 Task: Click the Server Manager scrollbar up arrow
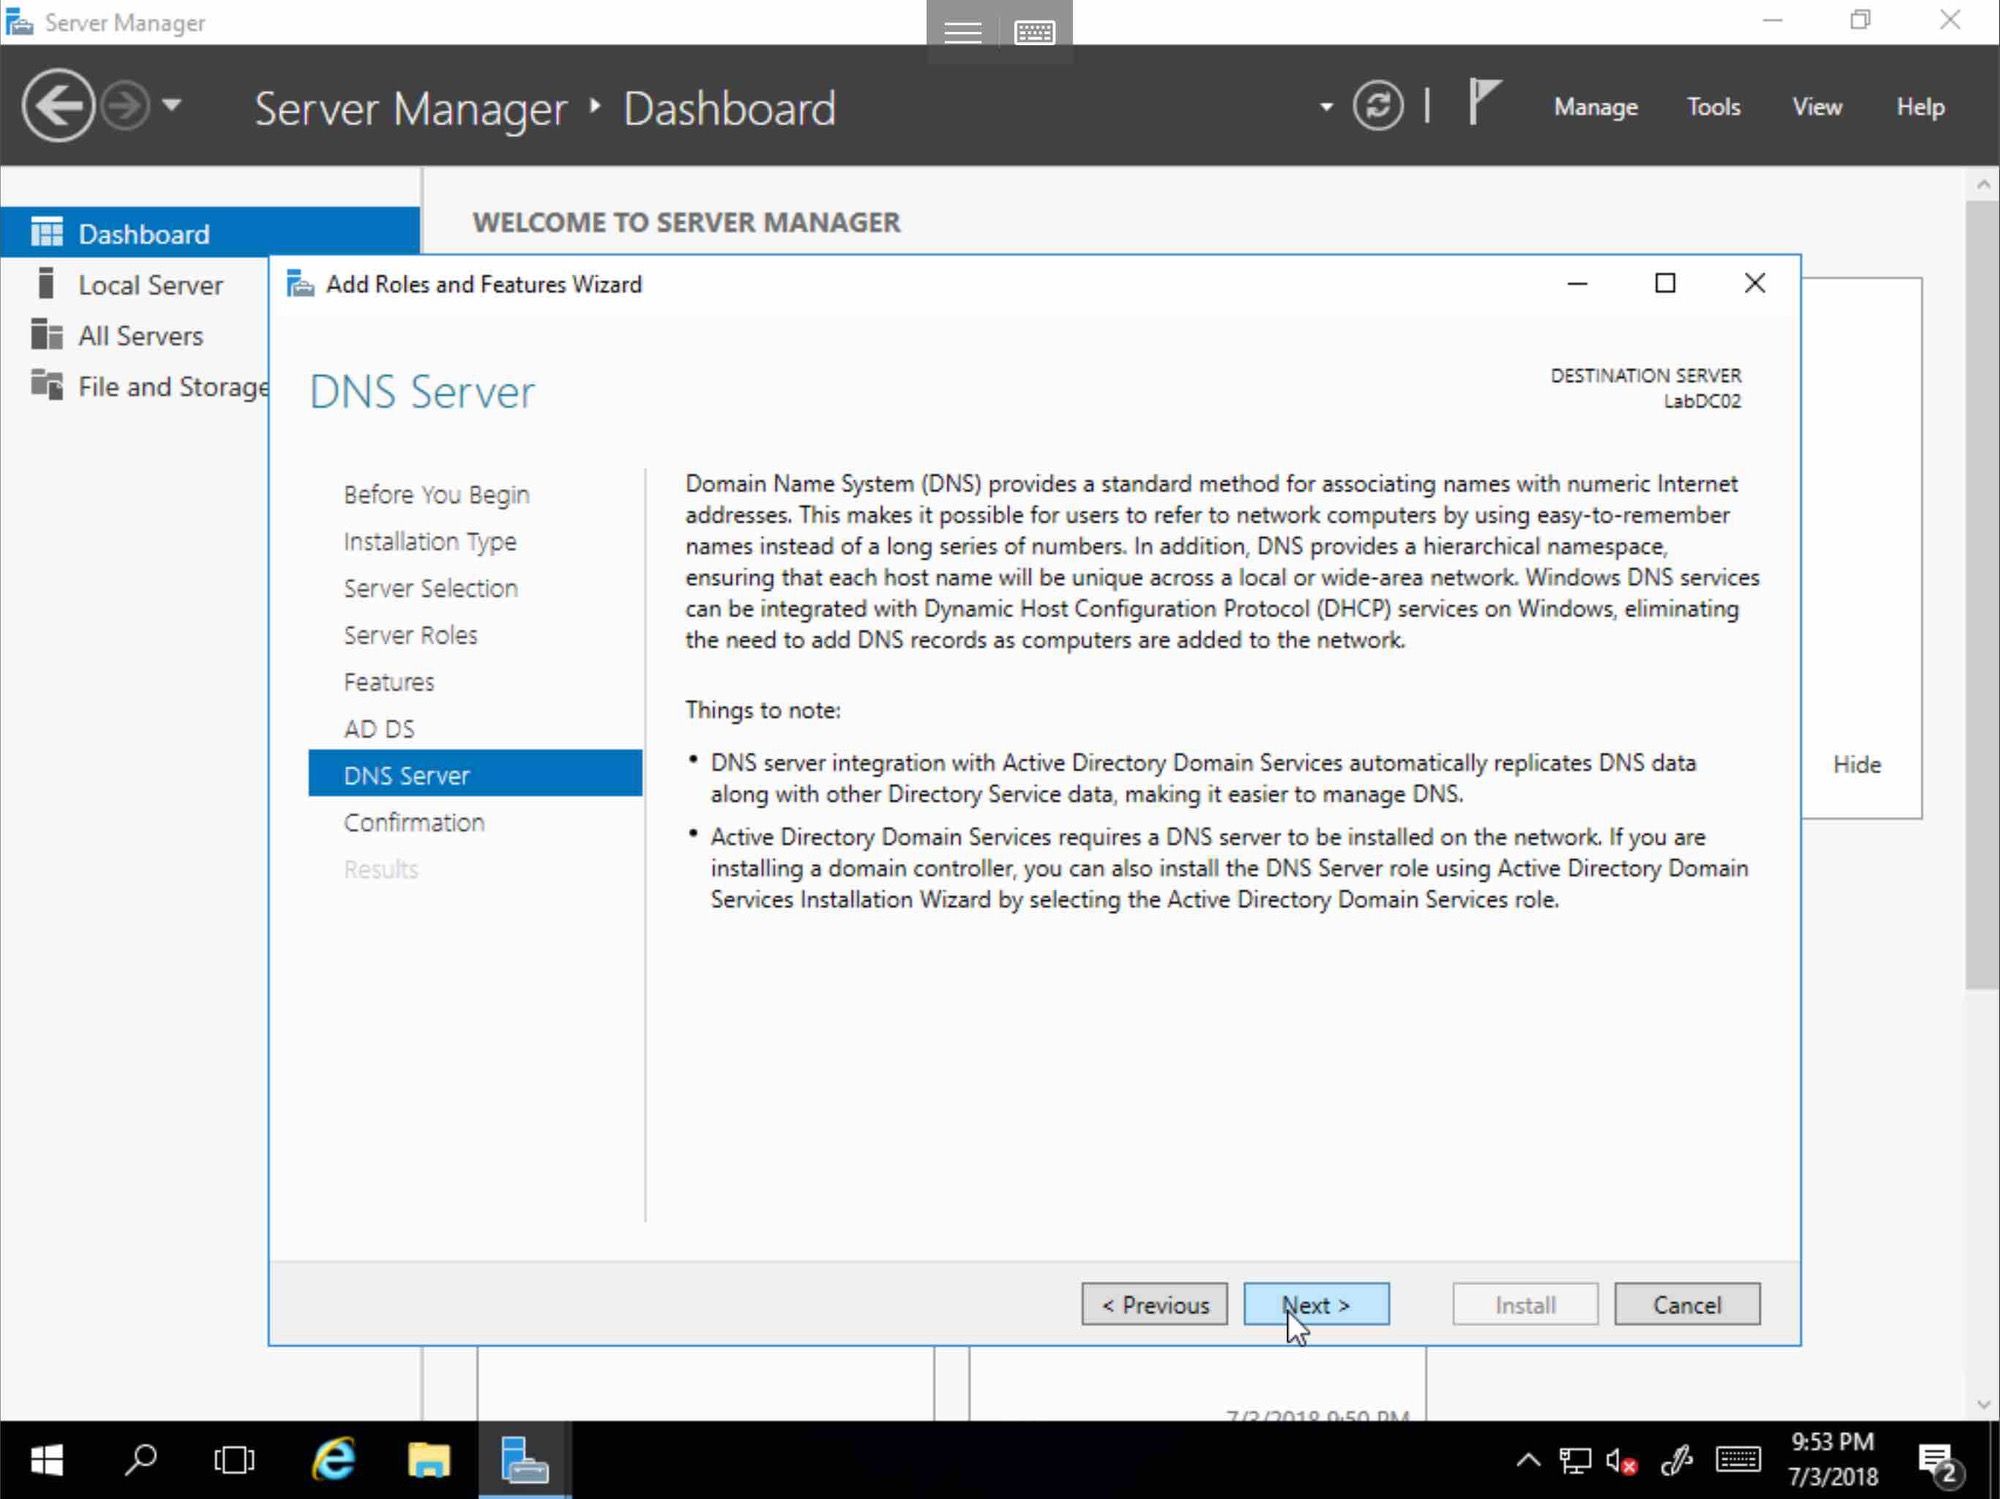point(1983,184)
